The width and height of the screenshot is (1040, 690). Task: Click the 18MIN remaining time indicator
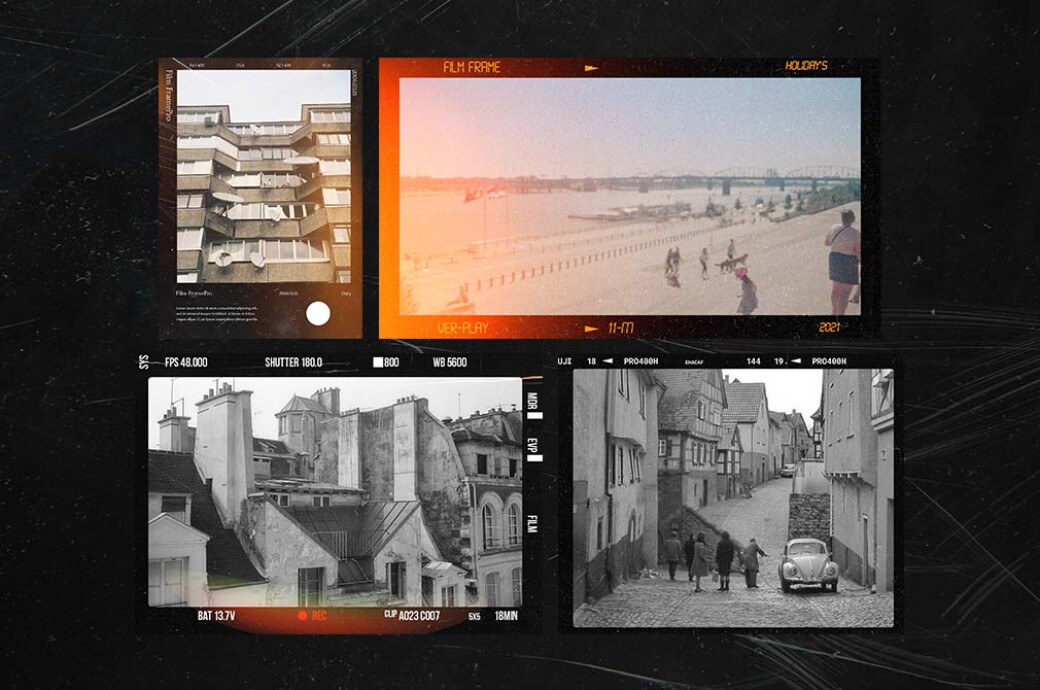coord(506,614)
